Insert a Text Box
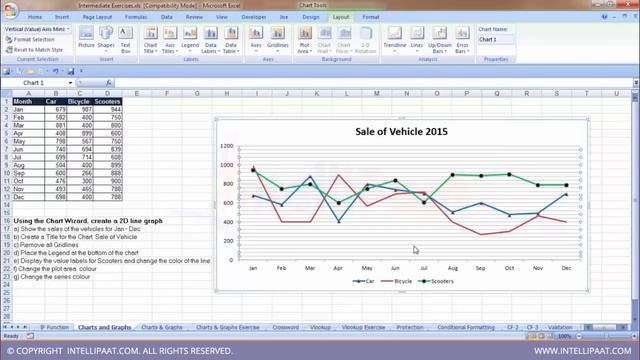 pyautogui.click(x=126, y=40)
